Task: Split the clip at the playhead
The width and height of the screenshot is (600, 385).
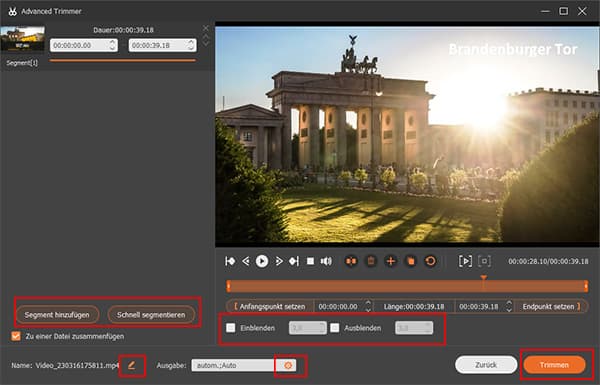Action: [x=351, y=261]
